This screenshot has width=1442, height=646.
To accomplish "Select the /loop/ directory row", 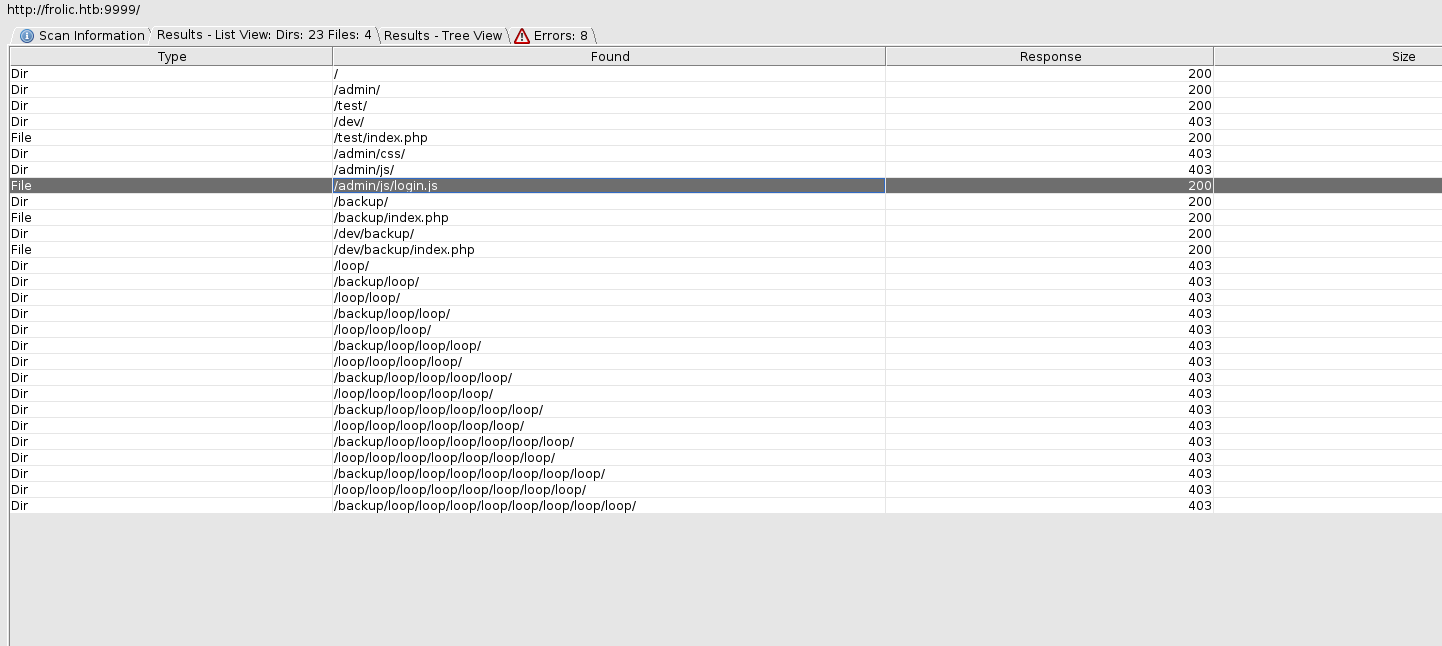I will 351,266.
